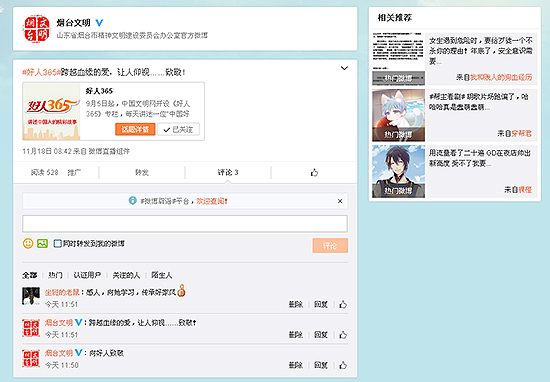Focus the comment text input box
The width and height of the screenshot is (550, 382).
[185, 224]
